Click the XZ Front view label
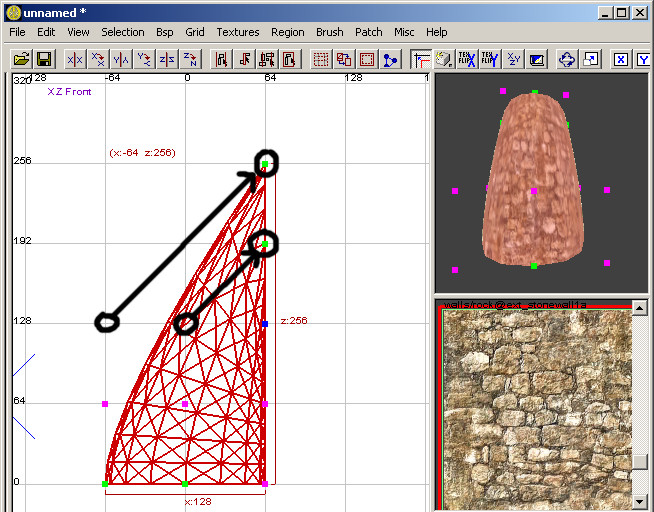654x512 pixels. point(69,92)
